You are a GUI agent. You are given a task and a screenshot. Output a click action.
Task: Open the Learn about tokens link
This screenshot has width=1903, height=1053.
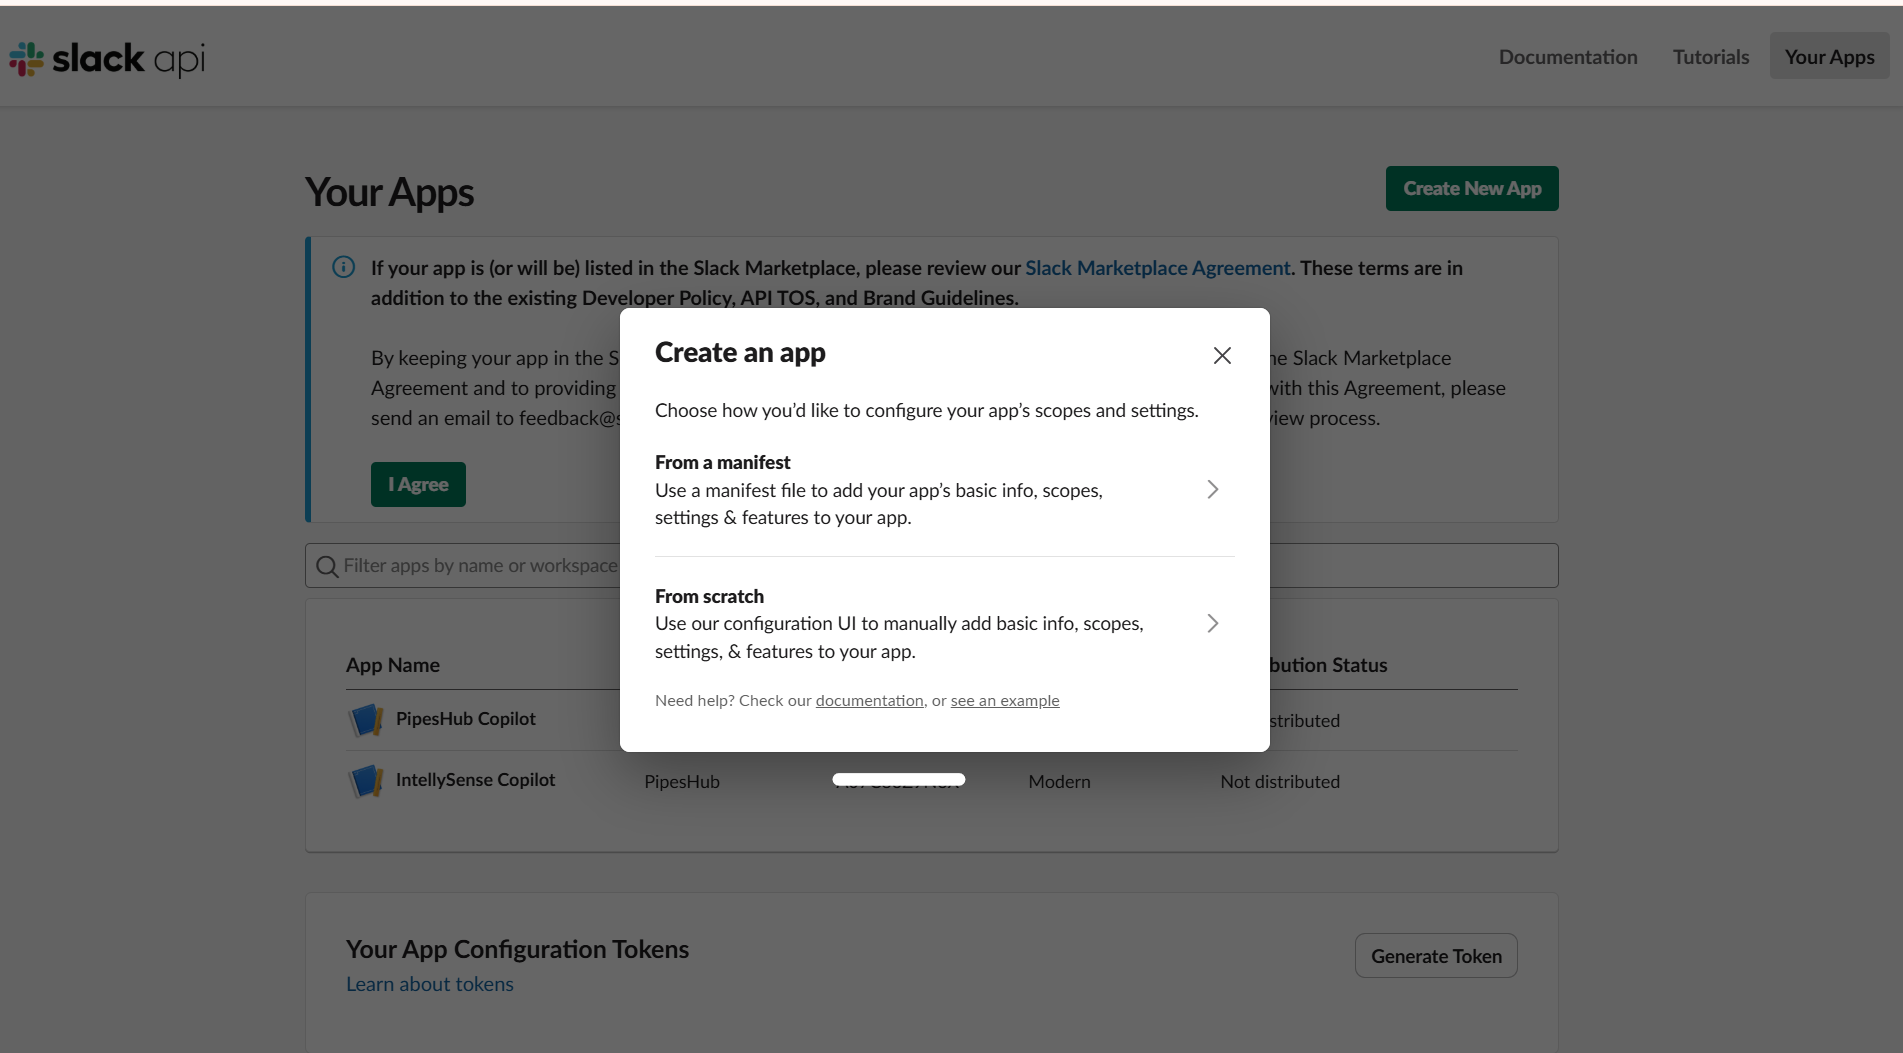[429, 983]
